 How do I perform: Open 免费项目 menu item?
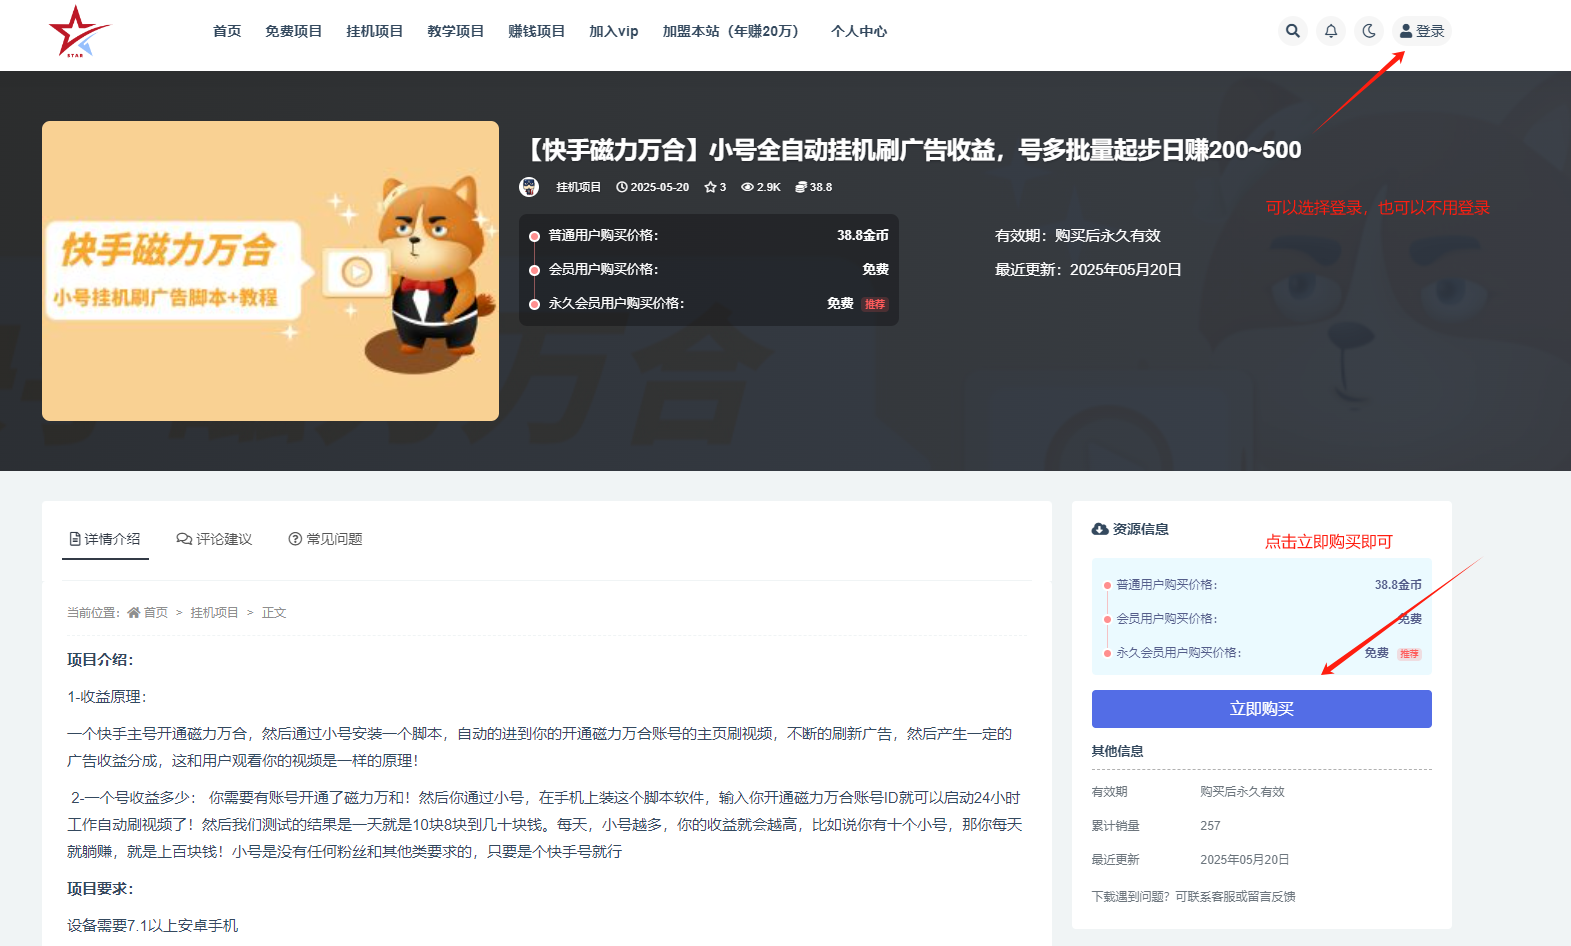293,31
